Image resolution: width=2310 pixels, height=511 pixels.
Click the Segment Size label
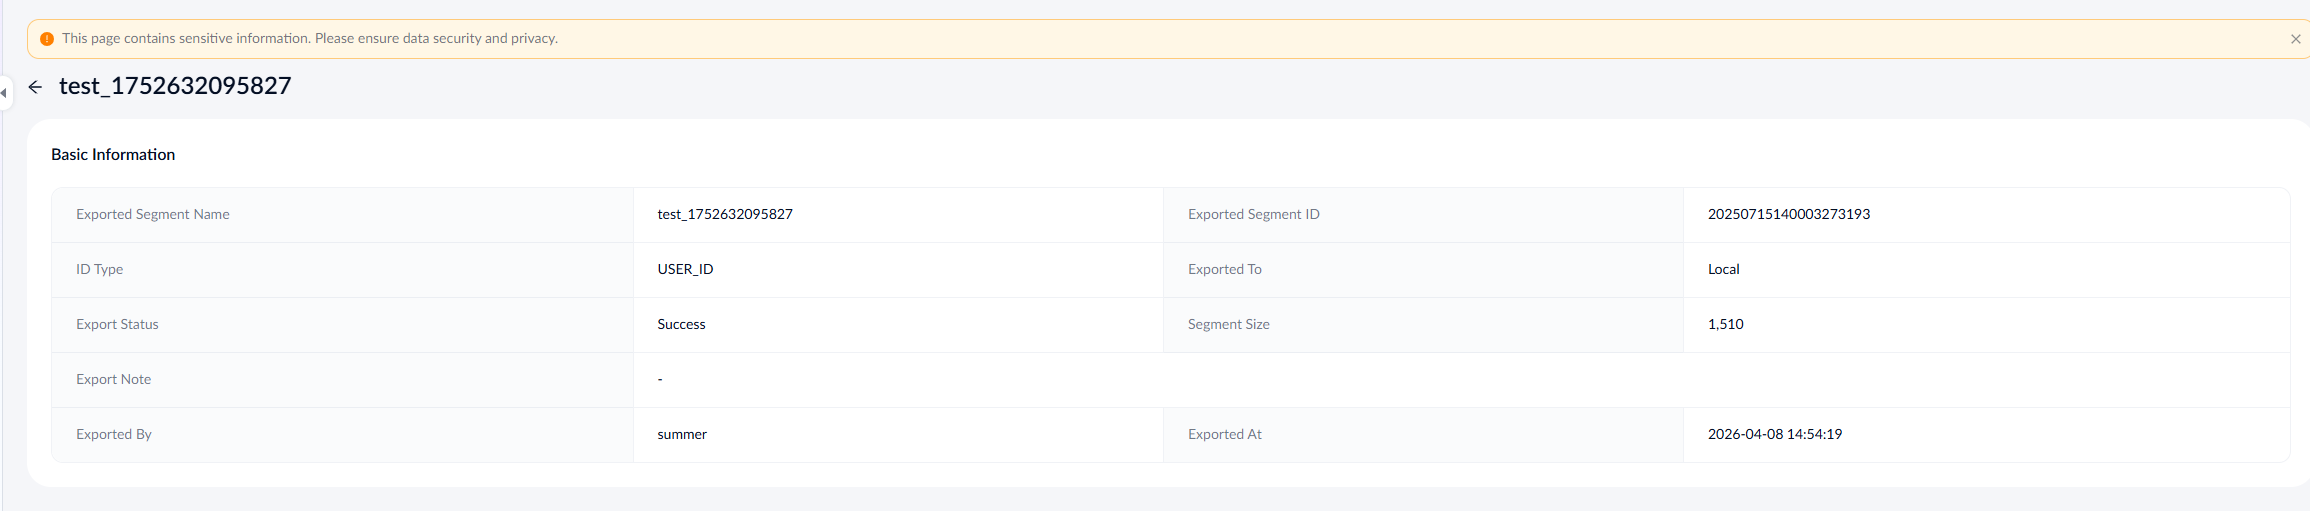[x=1228, y=324]
